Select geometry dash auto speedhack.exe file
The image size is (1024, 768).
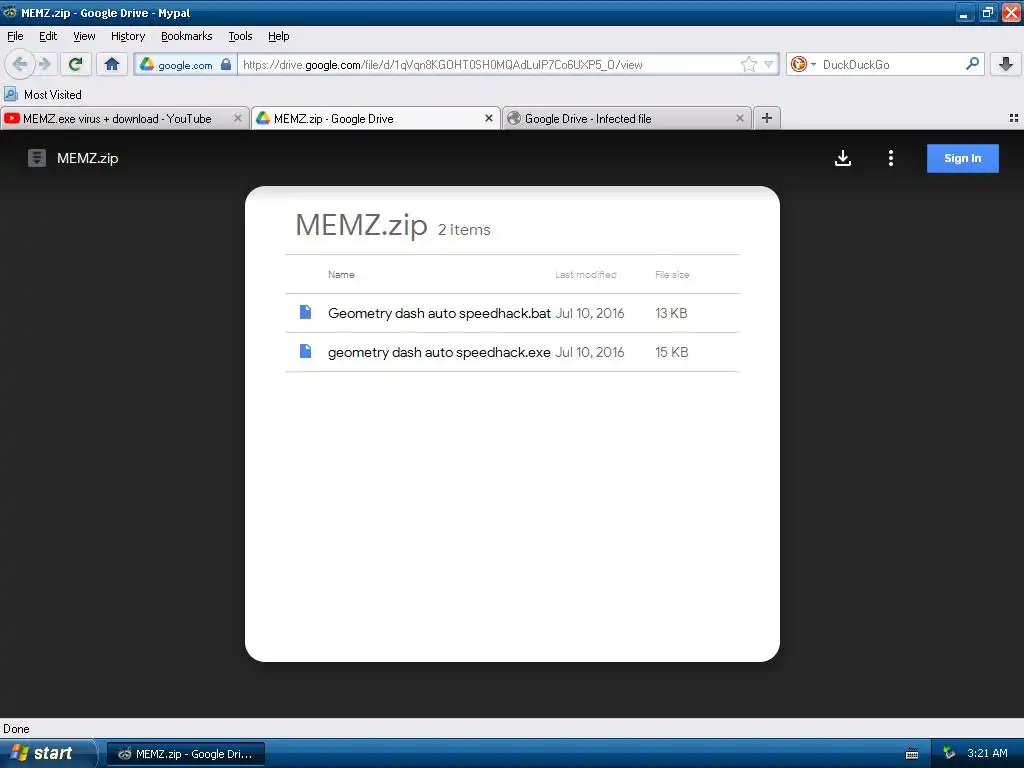(439, 353)
